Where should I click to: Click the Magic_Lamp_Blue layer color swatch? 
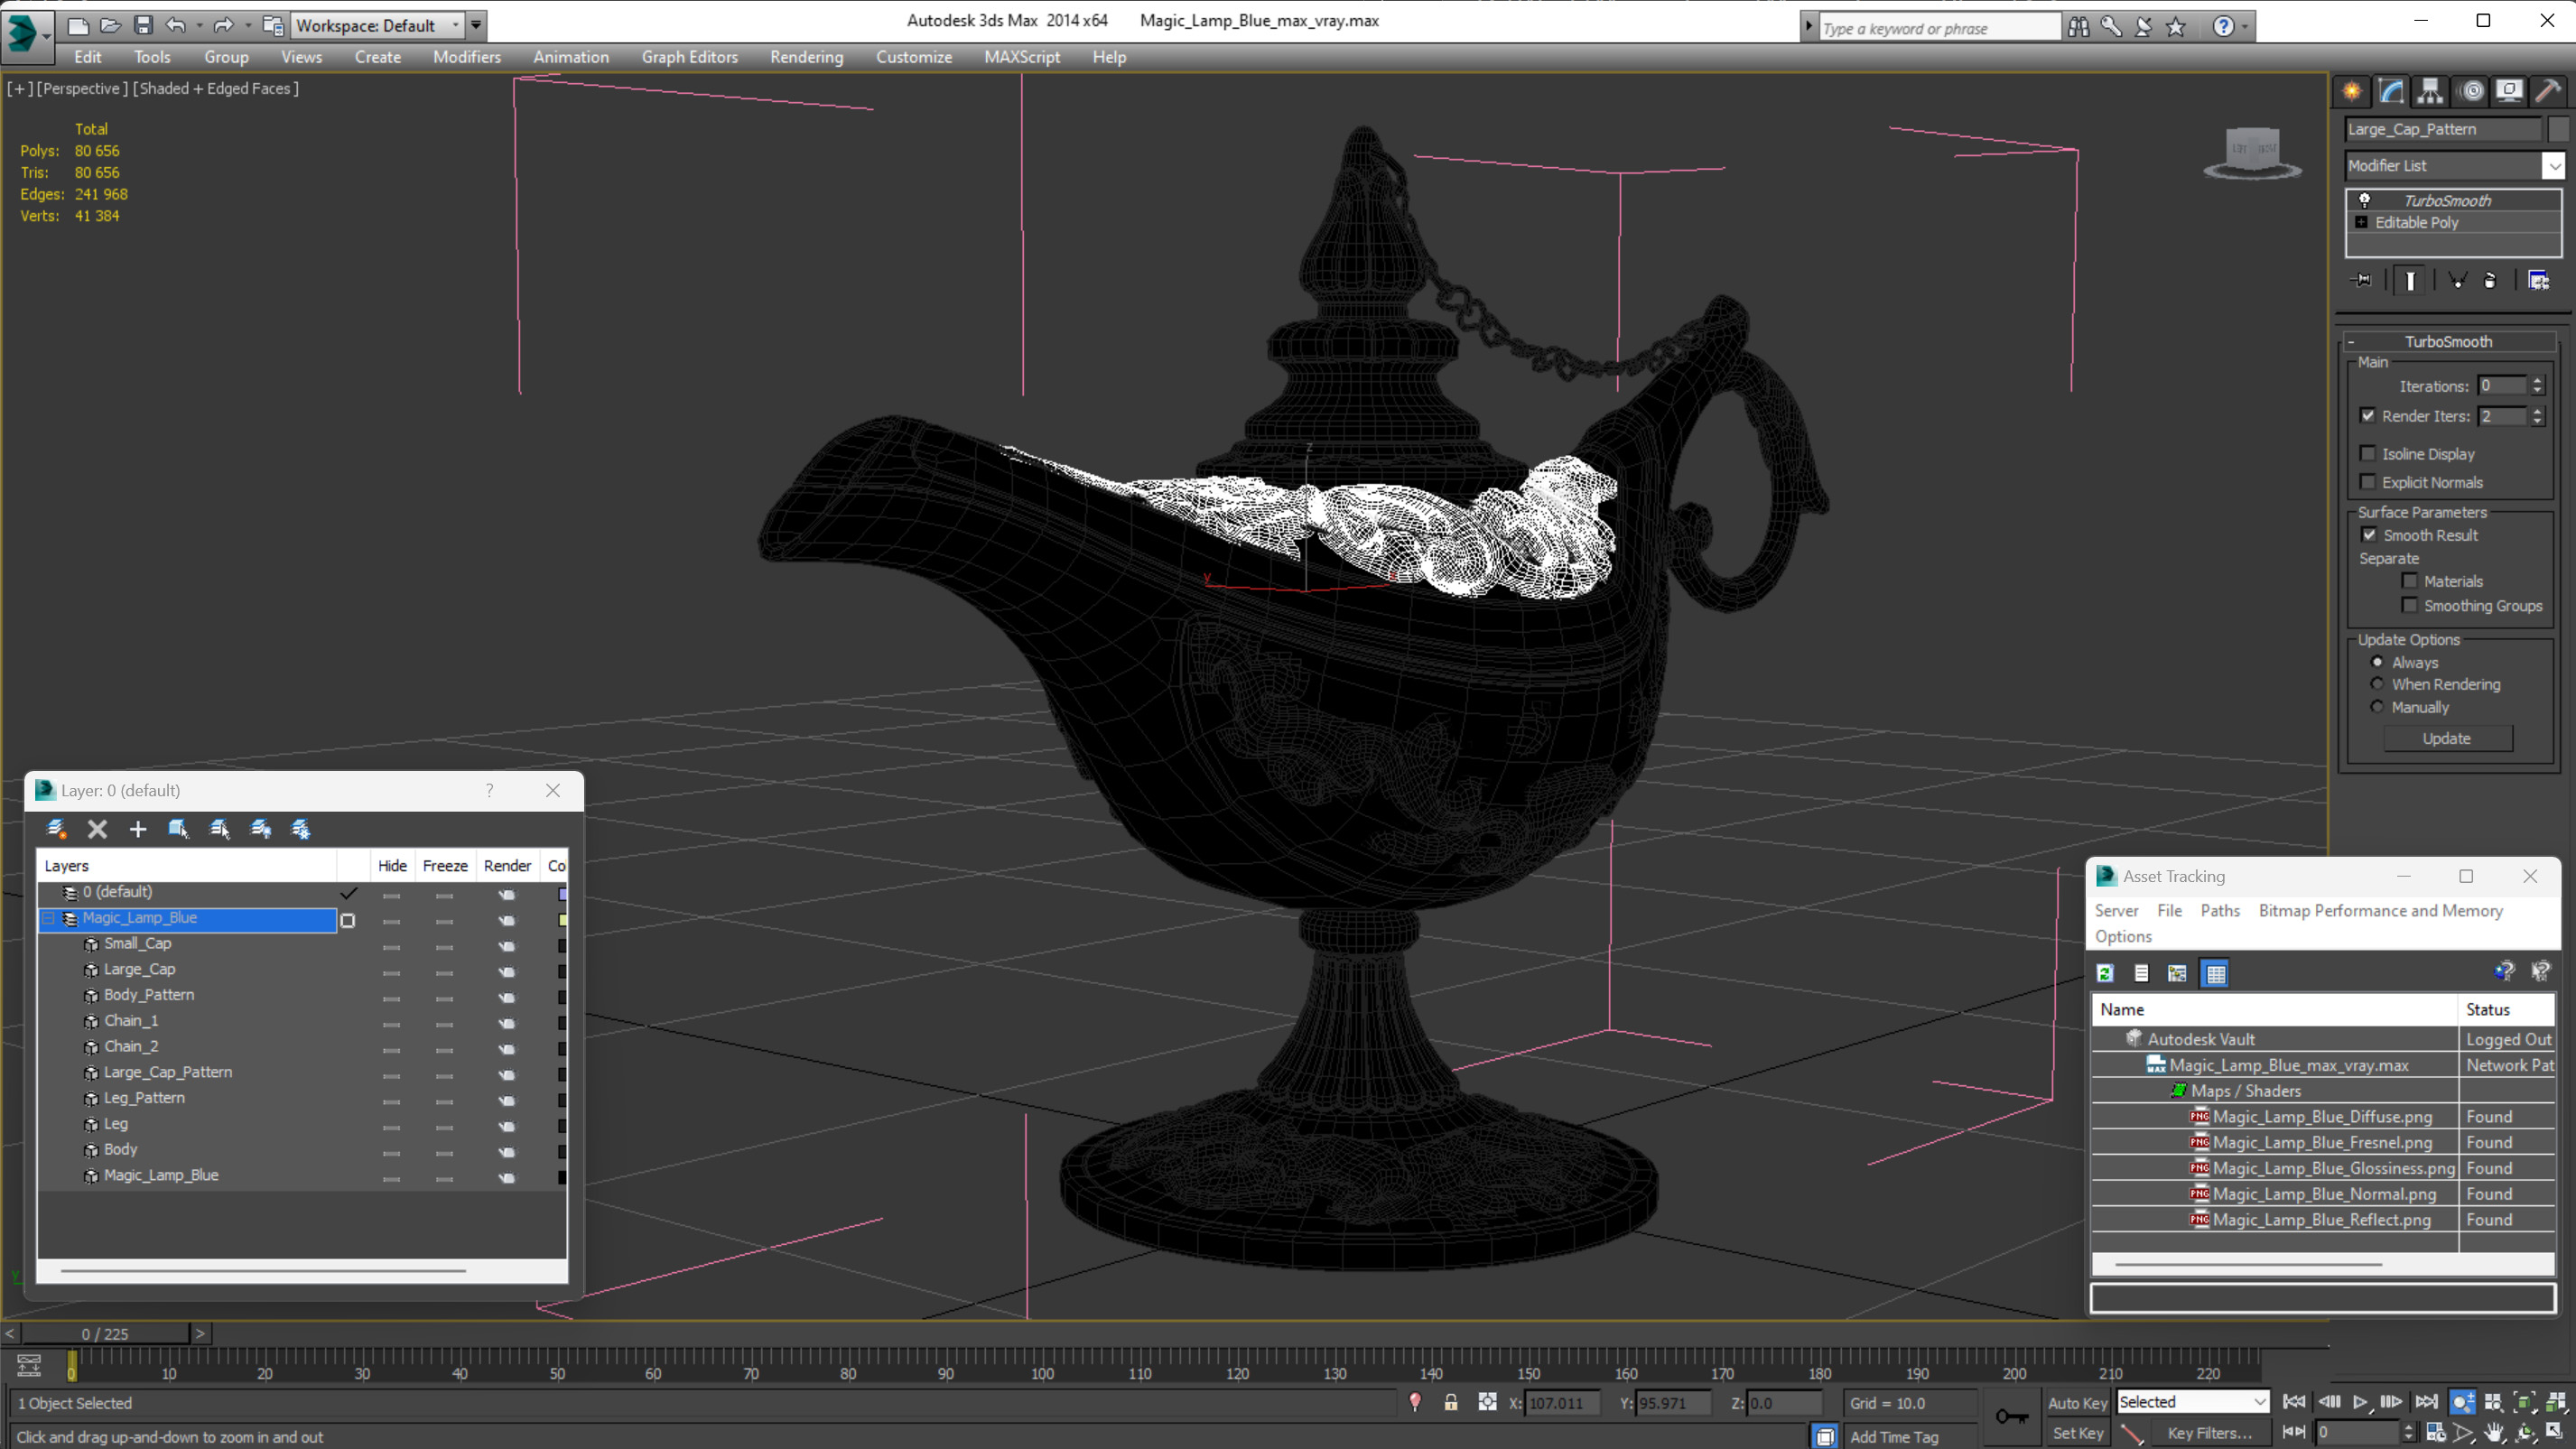(562, 919)
